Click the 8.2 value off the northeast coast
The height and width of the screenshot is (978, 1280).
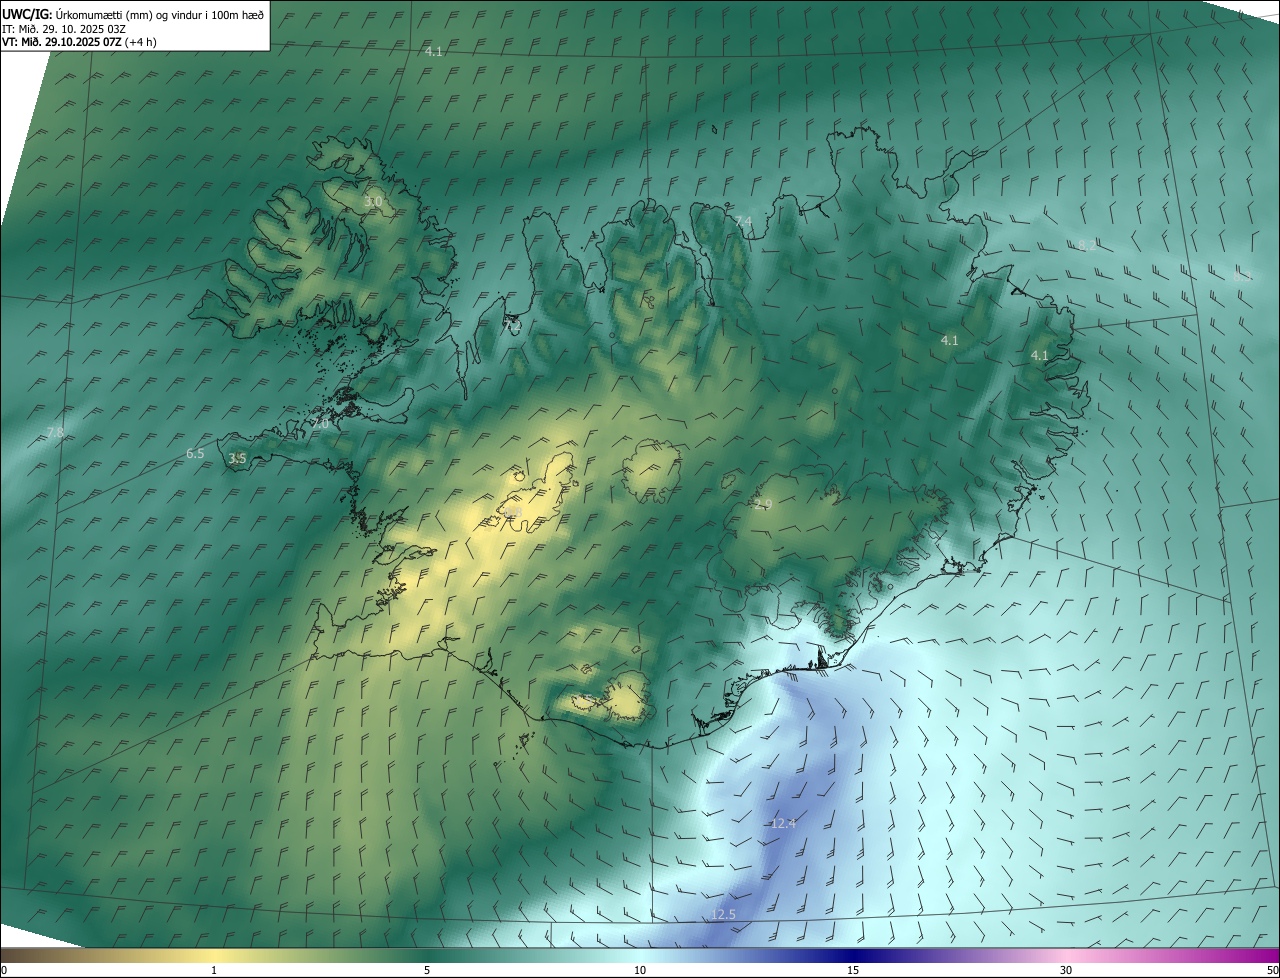point(1086,245)
